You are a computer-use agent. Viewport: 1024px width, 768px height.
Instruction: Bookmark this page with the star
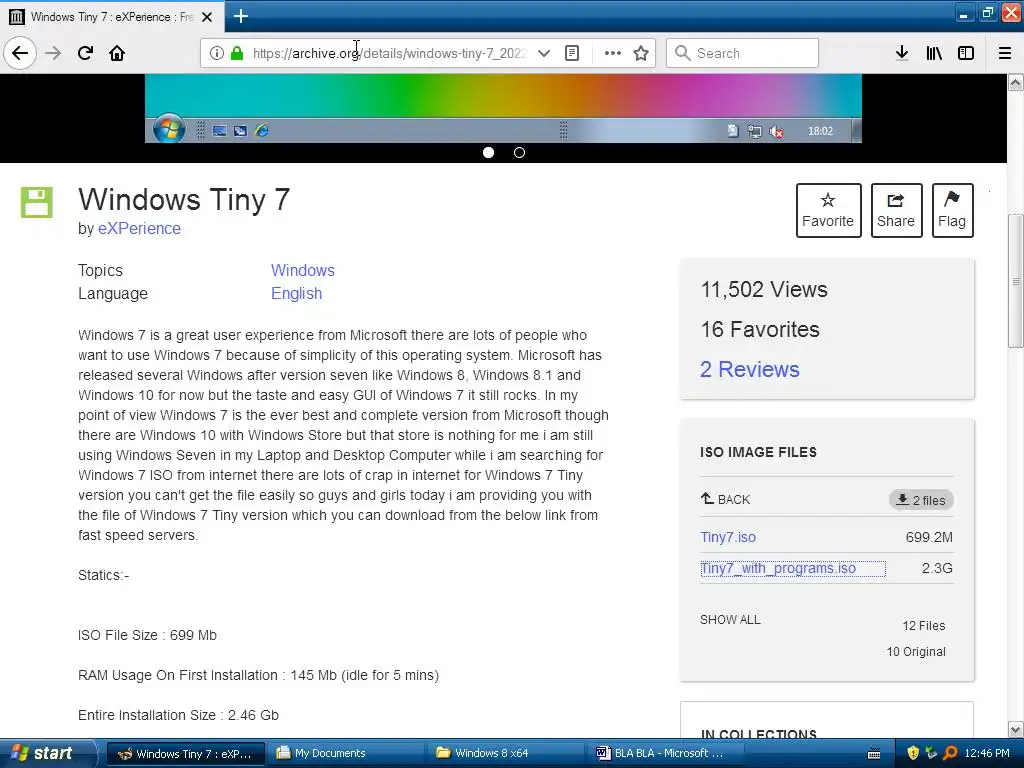coord(641,53)
